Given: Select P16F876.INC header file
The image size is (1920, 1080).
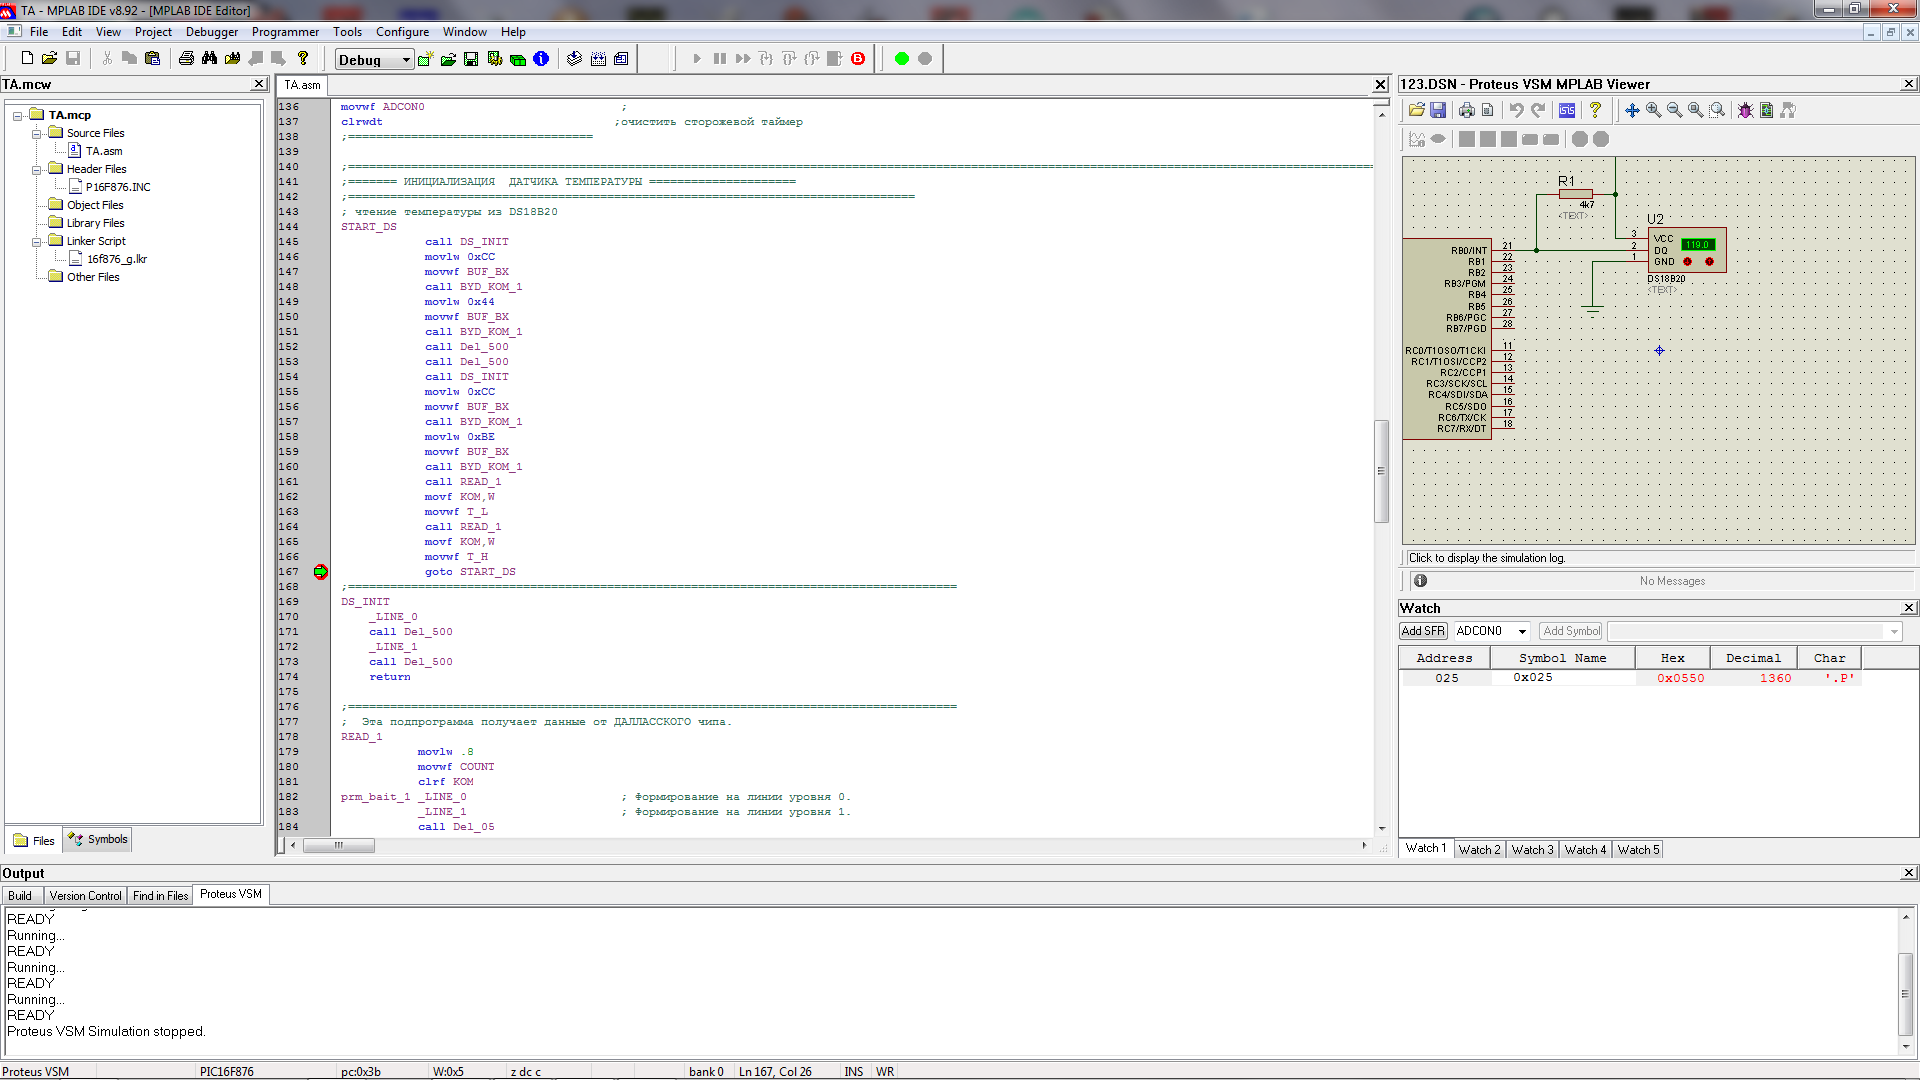Looking at the screenshot, I should [x=118, y=188].
